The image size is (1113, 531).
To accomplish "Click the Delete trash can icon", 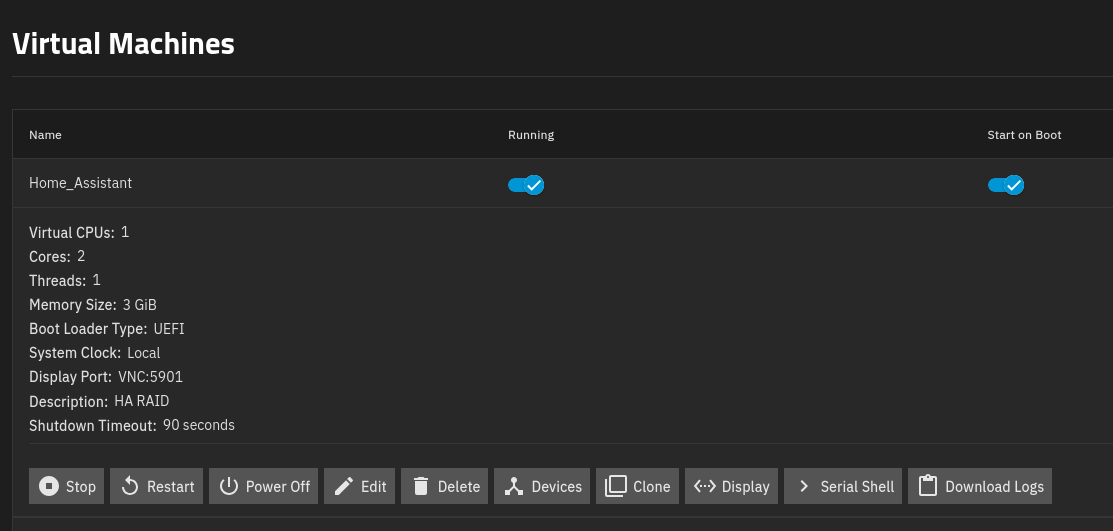I will (421, 486).
